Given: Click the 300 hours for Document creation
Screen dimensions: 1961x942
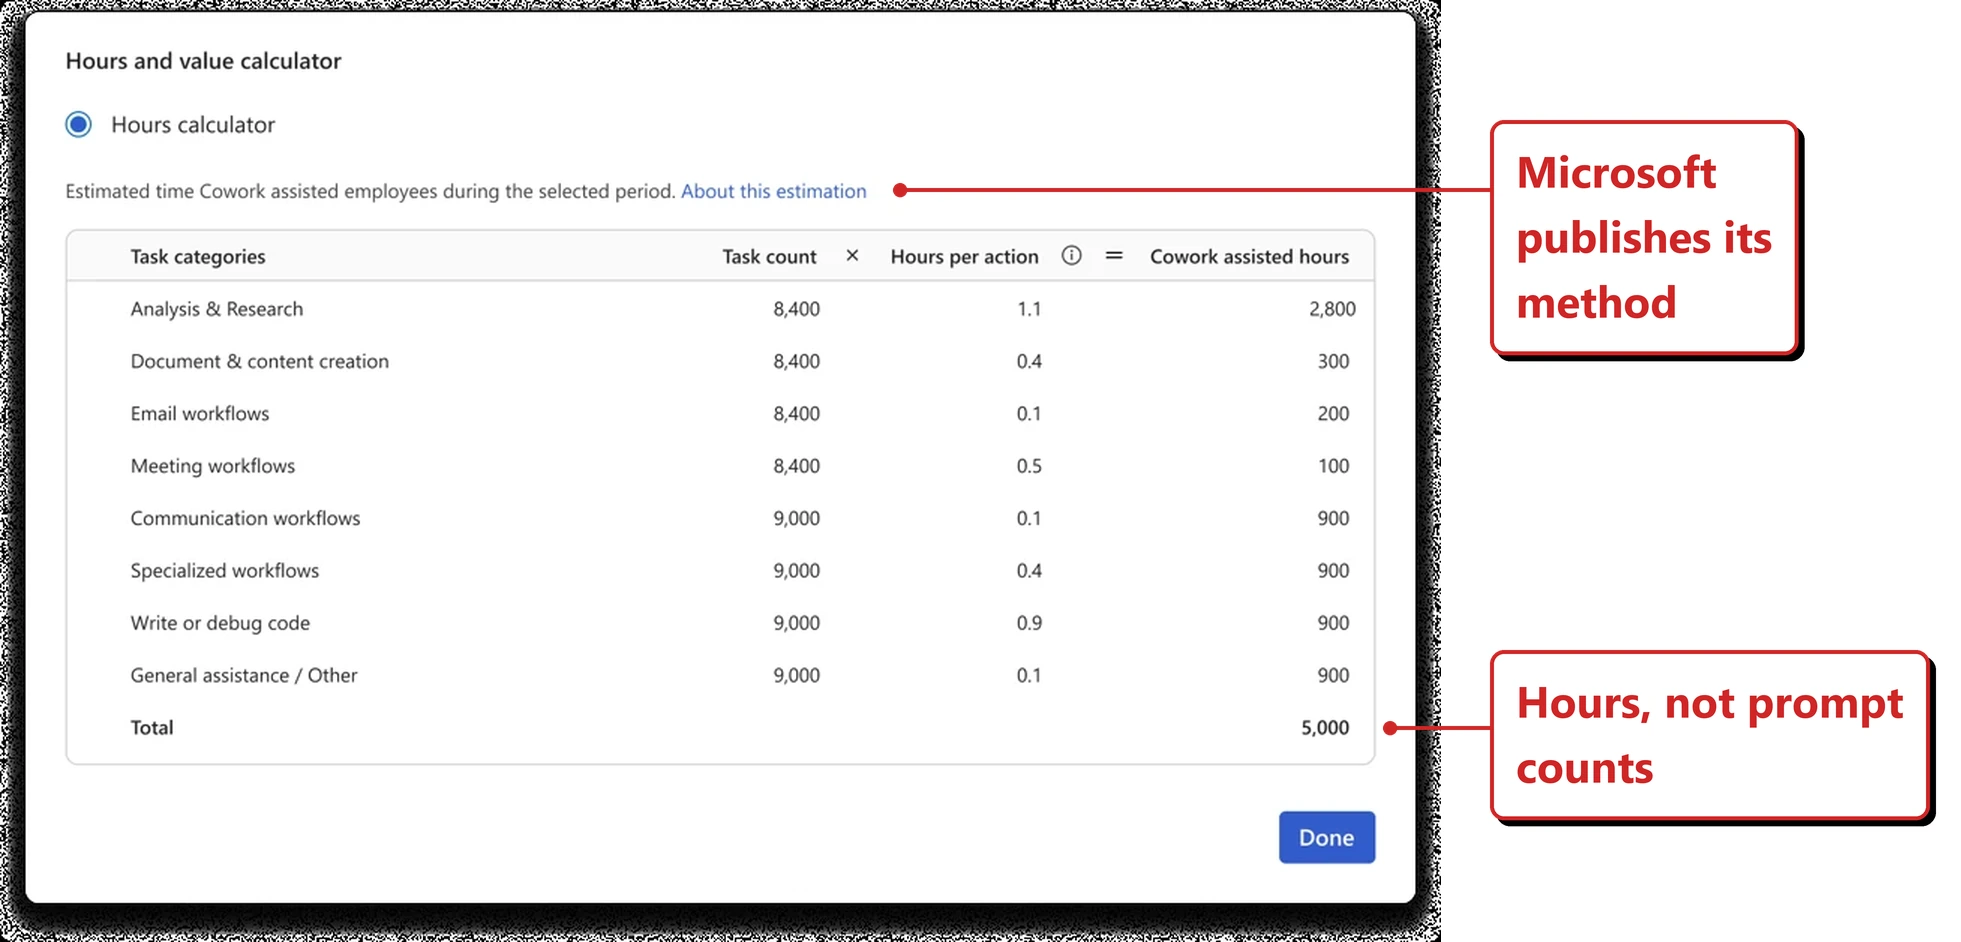Looking at the screenshot, I should [x=1333, y=361].
